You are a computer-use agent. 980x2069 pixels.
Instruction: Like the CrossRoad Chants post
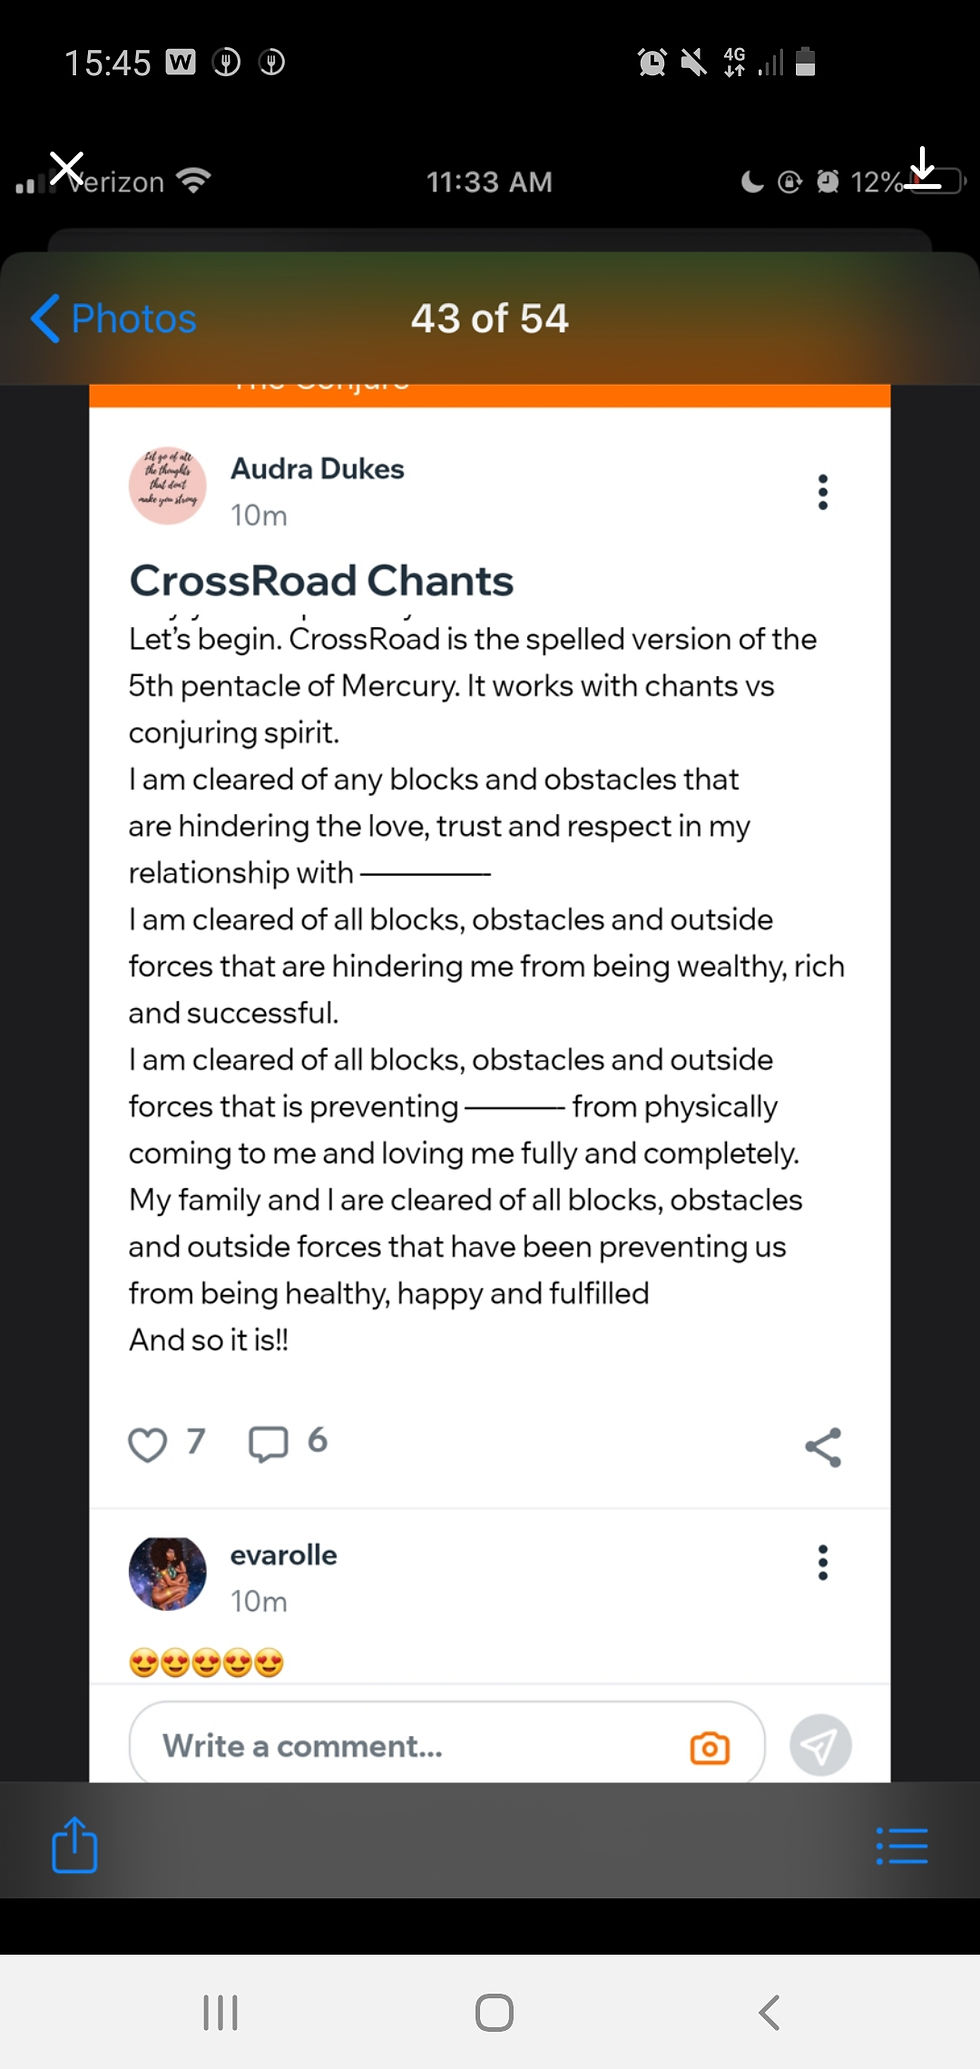[x=148, y=1445]
